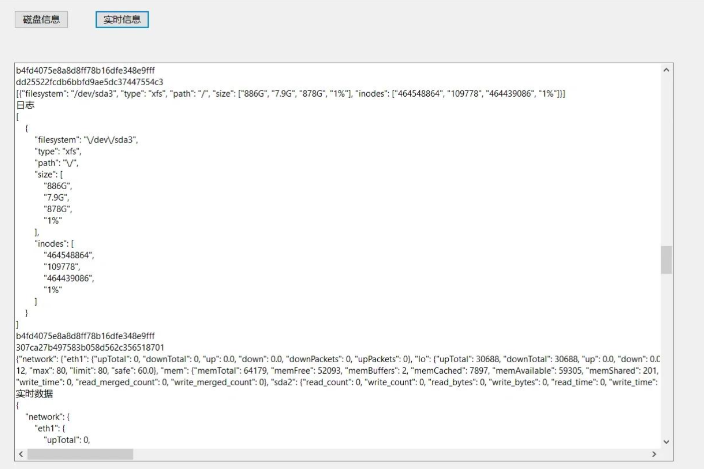
Task: Click the "size": [ line
Action: tap(49, 174)
